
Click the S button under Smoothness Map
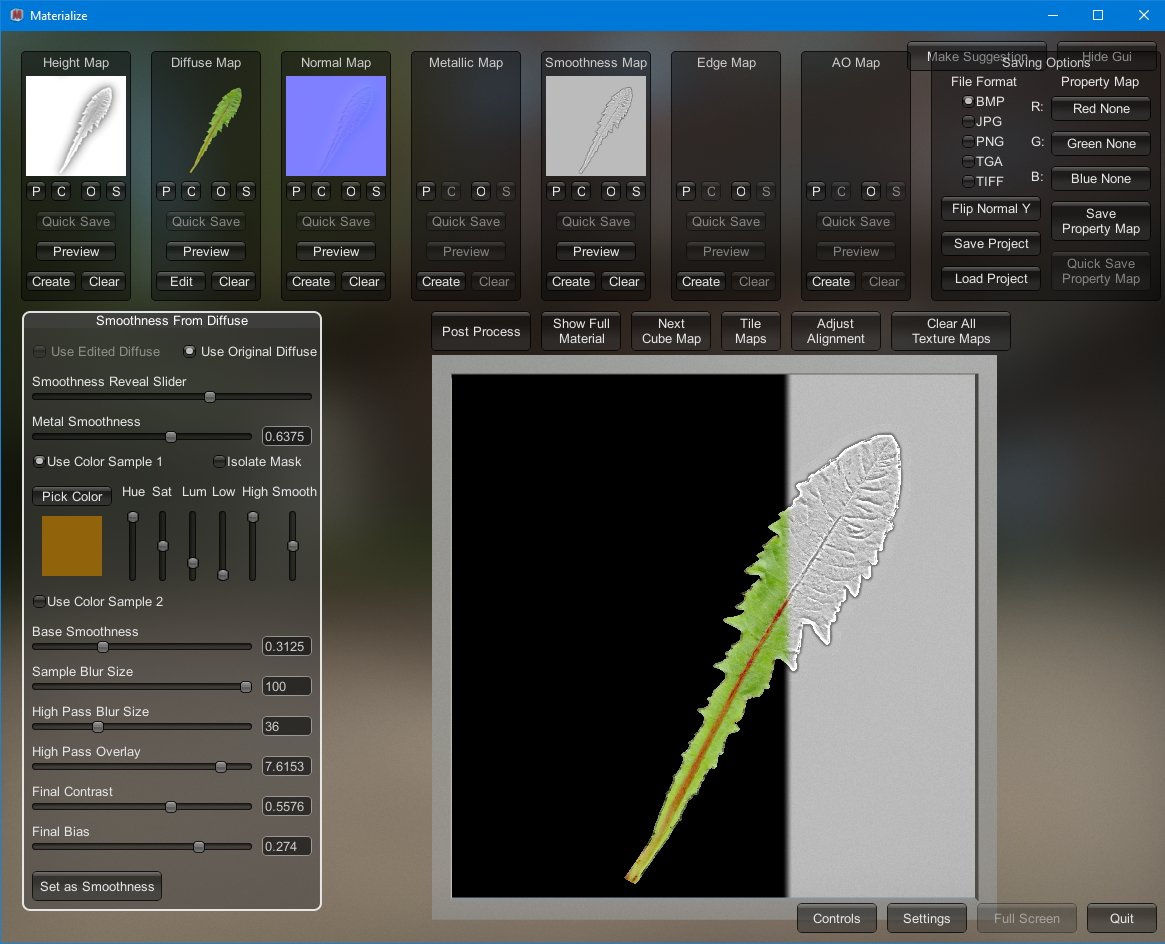pyautogui.click(x=636, y=192)
